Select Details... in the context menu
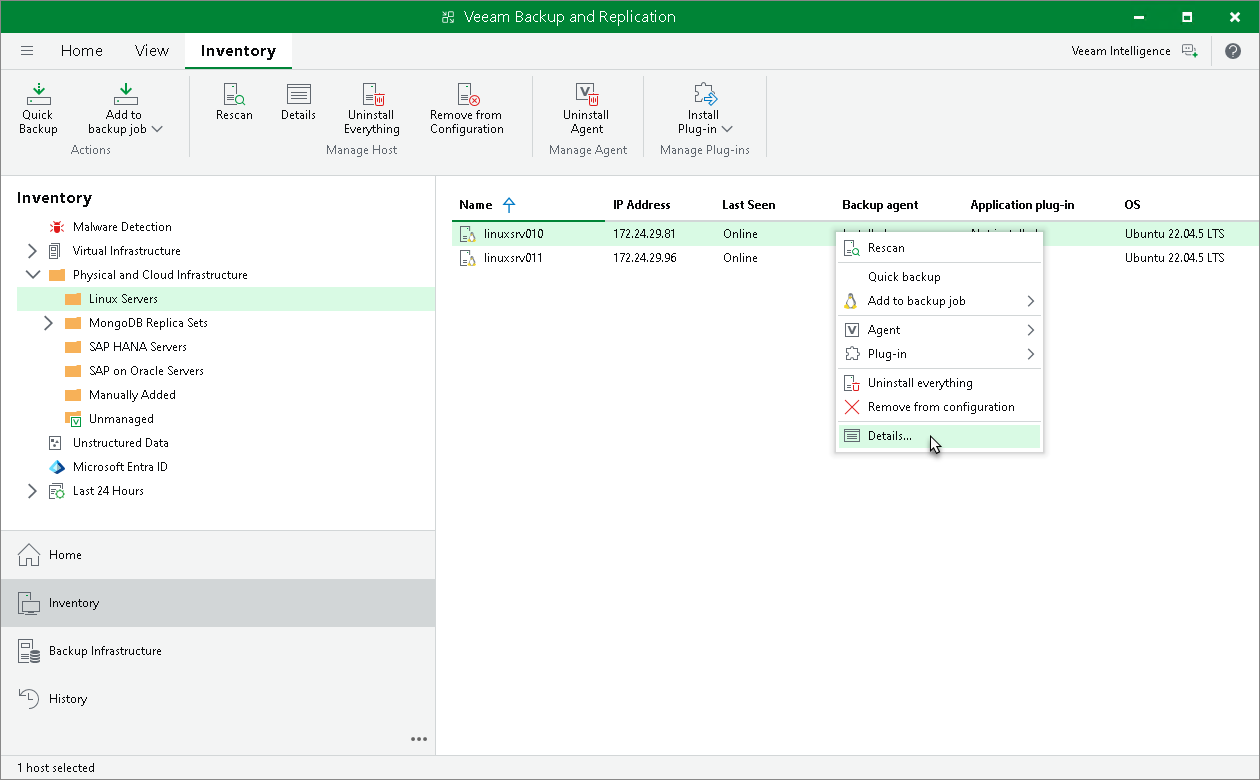1260x780 pixels. tap(889, 436)
